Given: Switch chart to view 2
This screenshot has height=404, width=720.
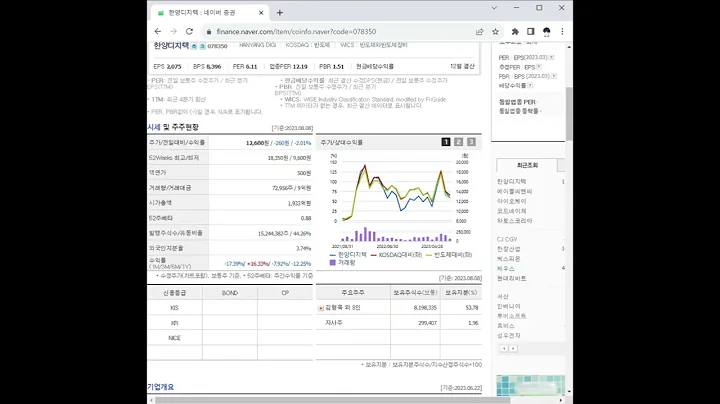Looking at the screenshot, I should point(458,142).
